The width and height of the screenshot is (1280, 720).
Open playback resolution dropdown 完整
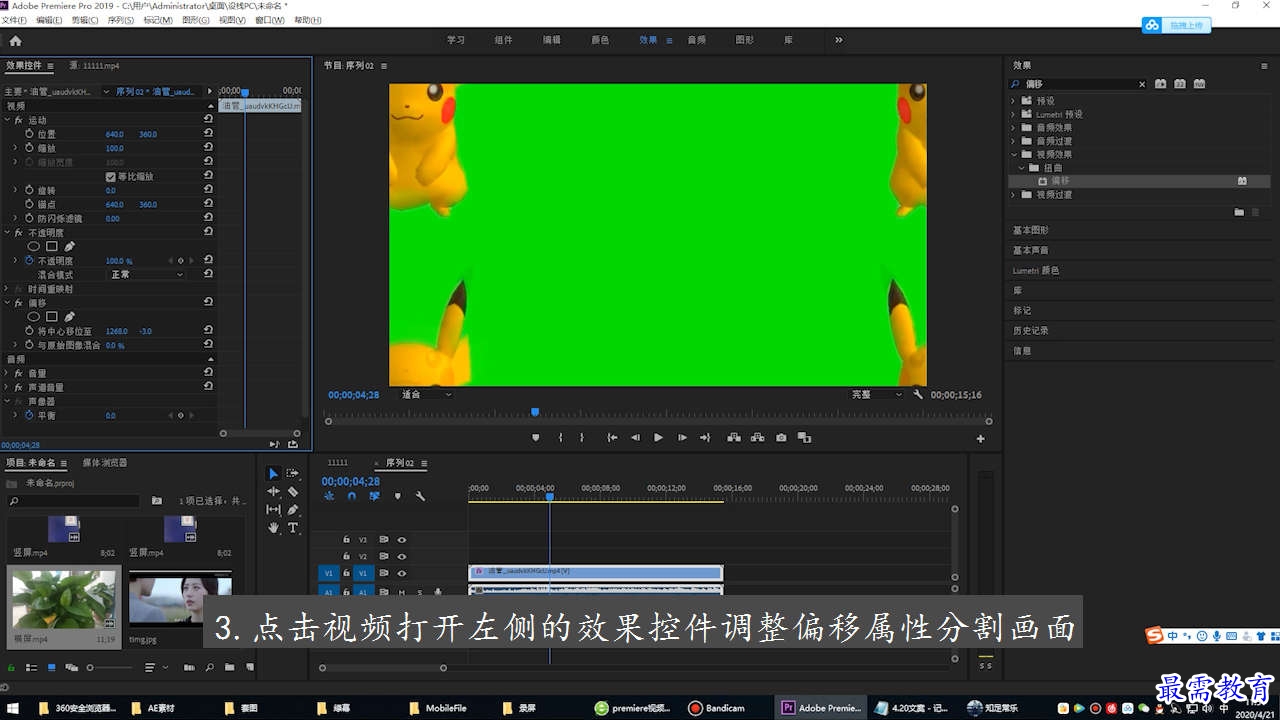876,394
